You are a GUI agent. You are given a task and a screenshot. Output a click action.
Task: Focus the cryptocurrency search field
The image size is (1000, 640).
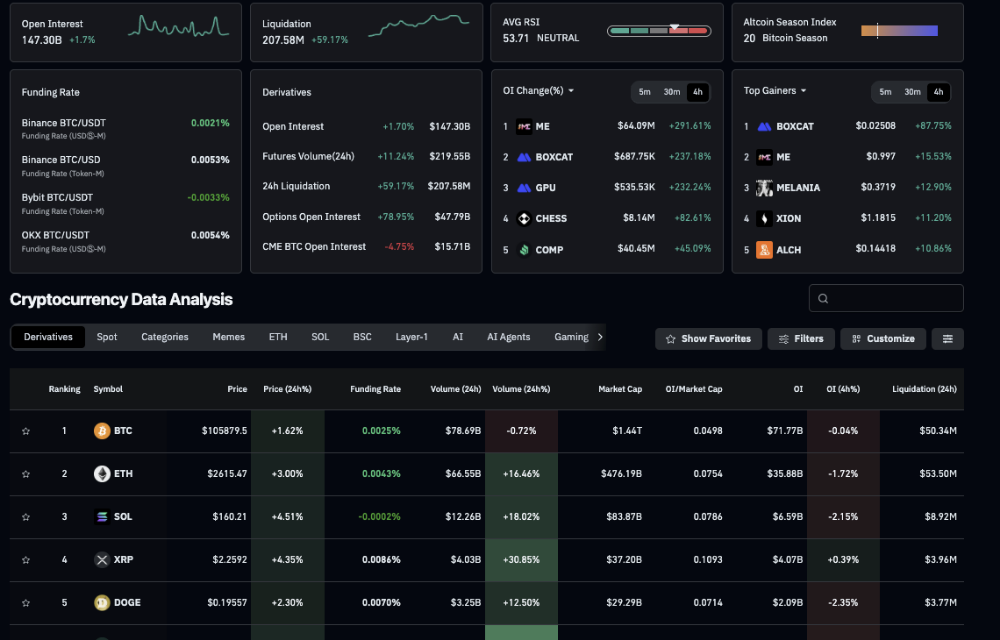point(886,298)
